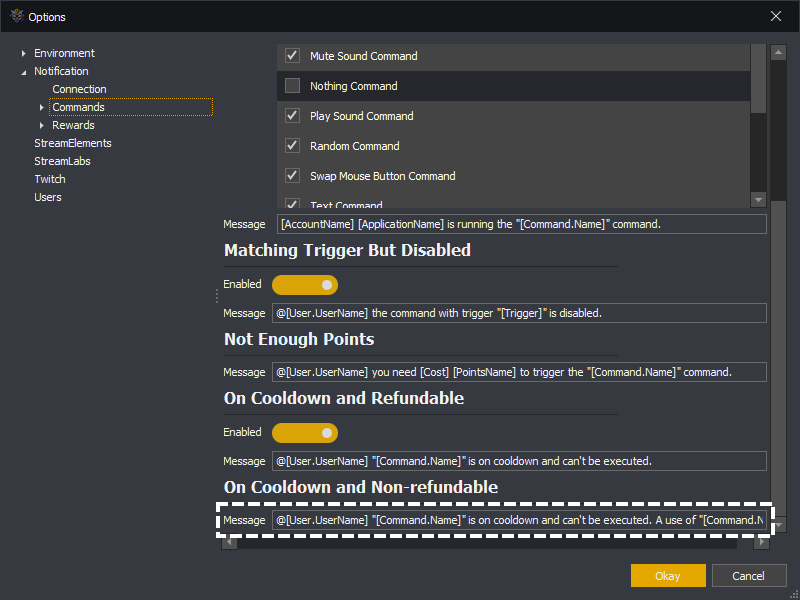Select the Play Sound Command row text
Screen dimensions: 800x600
[x=362, y=116]
